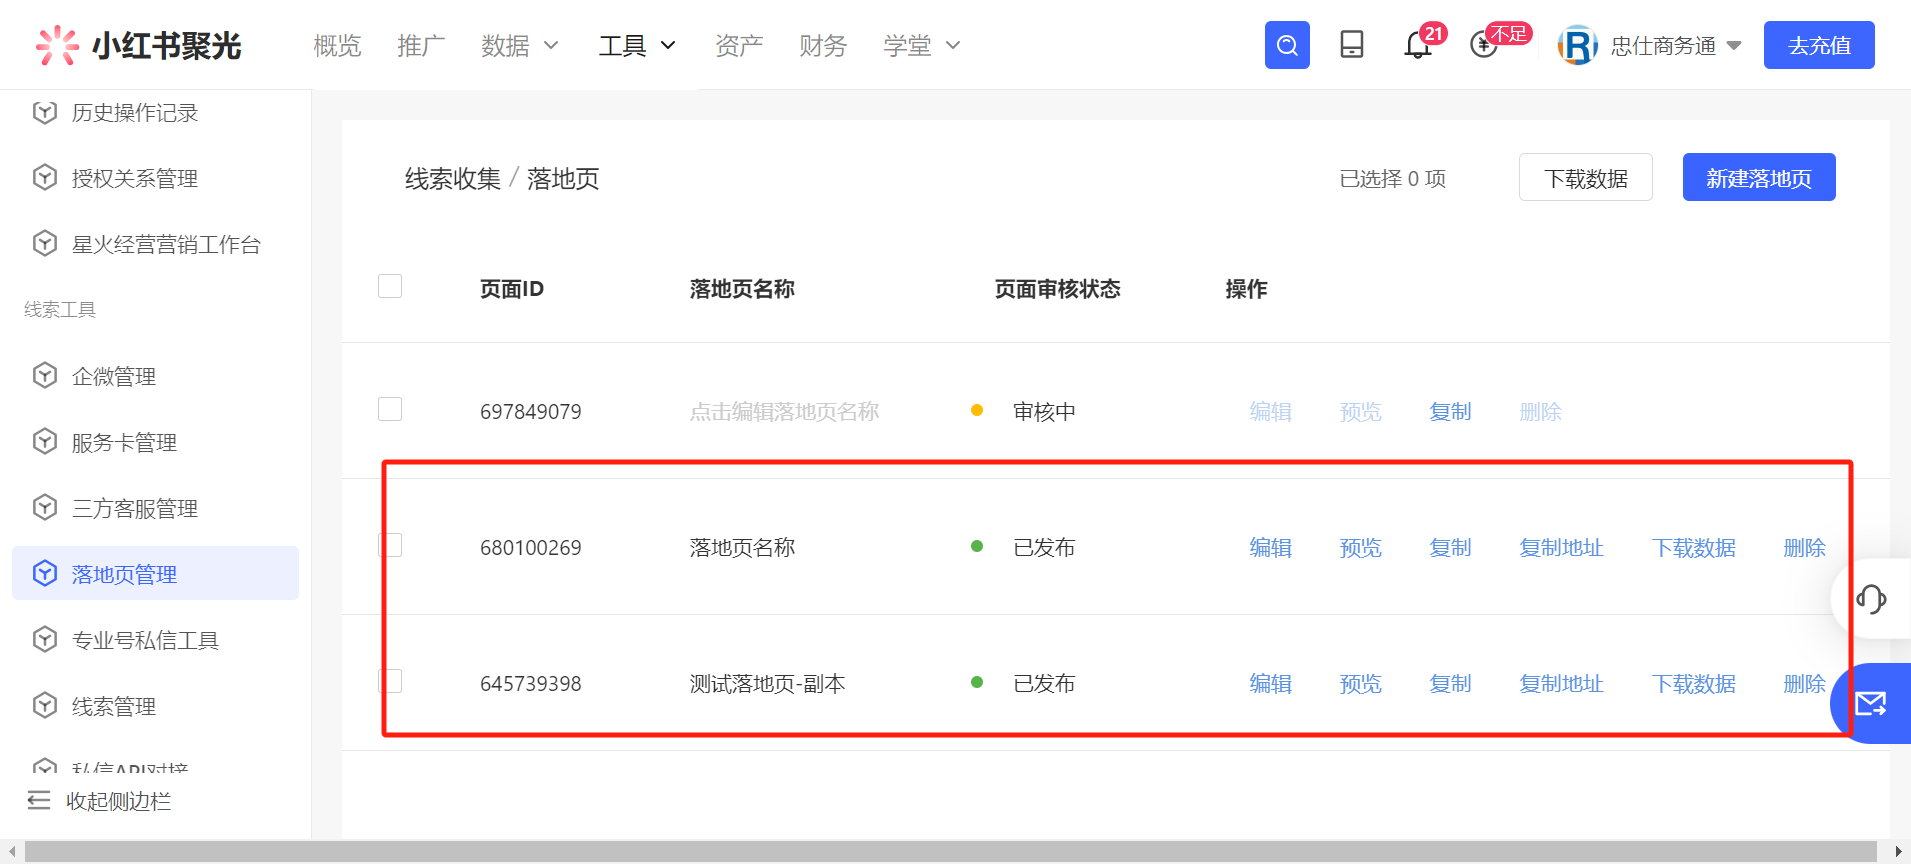Open the 工具 dropdown in navigation
Image resolution: width=1911 pixels, height=864 pixels.
coord(637,45)
